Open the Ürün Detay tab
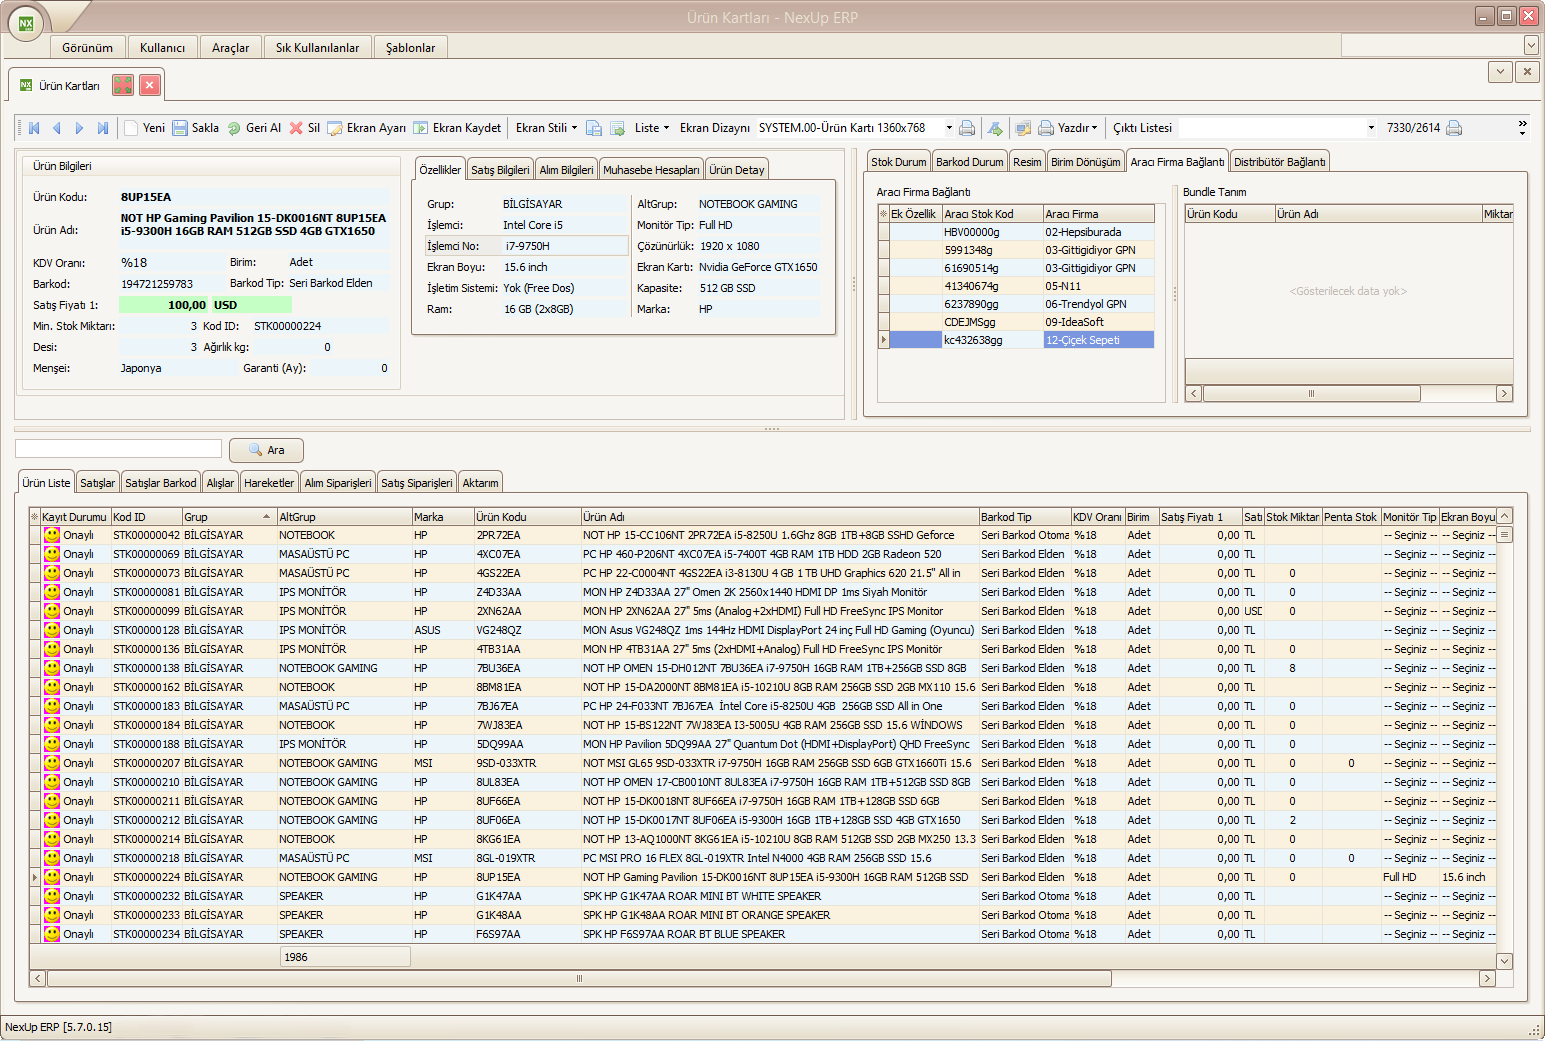This screenshot has width=1545, height=1041. [737, 170]
